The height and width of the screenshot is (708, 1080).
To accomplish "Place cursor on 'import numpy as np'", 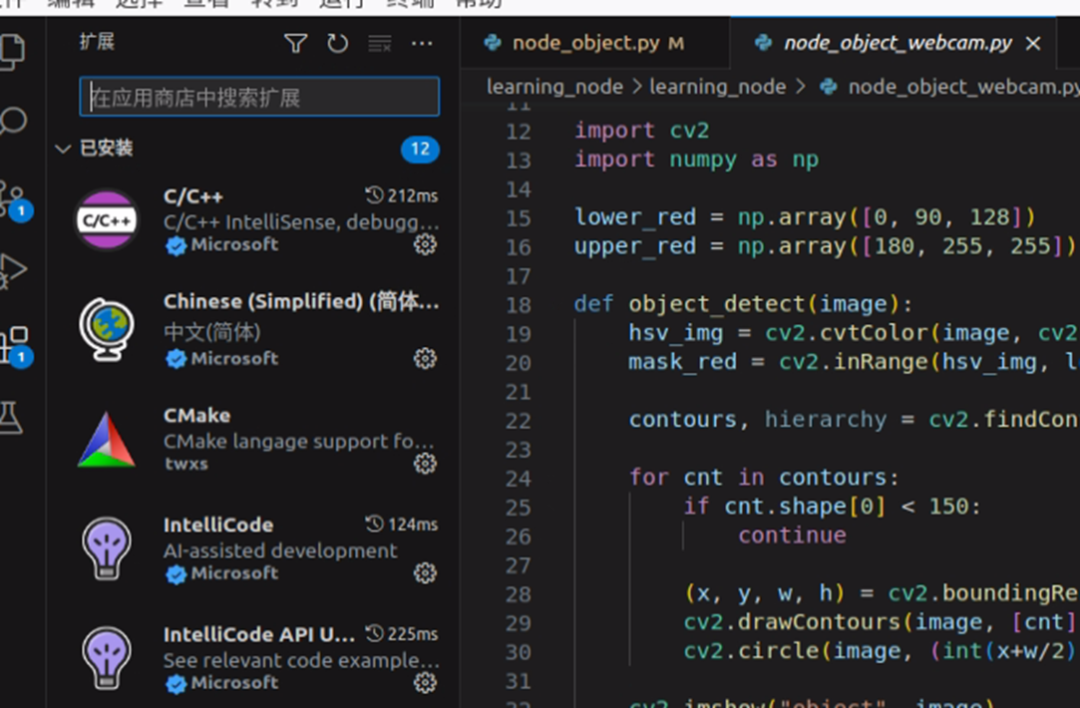I will 696,159.
